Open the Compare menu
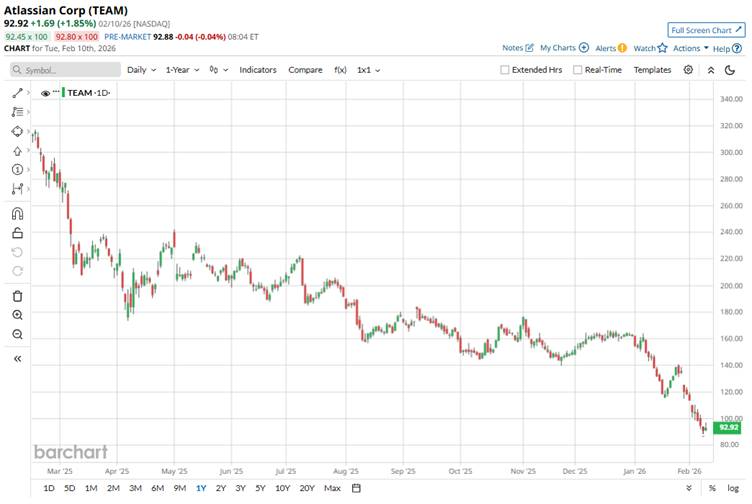 (306, 70)
